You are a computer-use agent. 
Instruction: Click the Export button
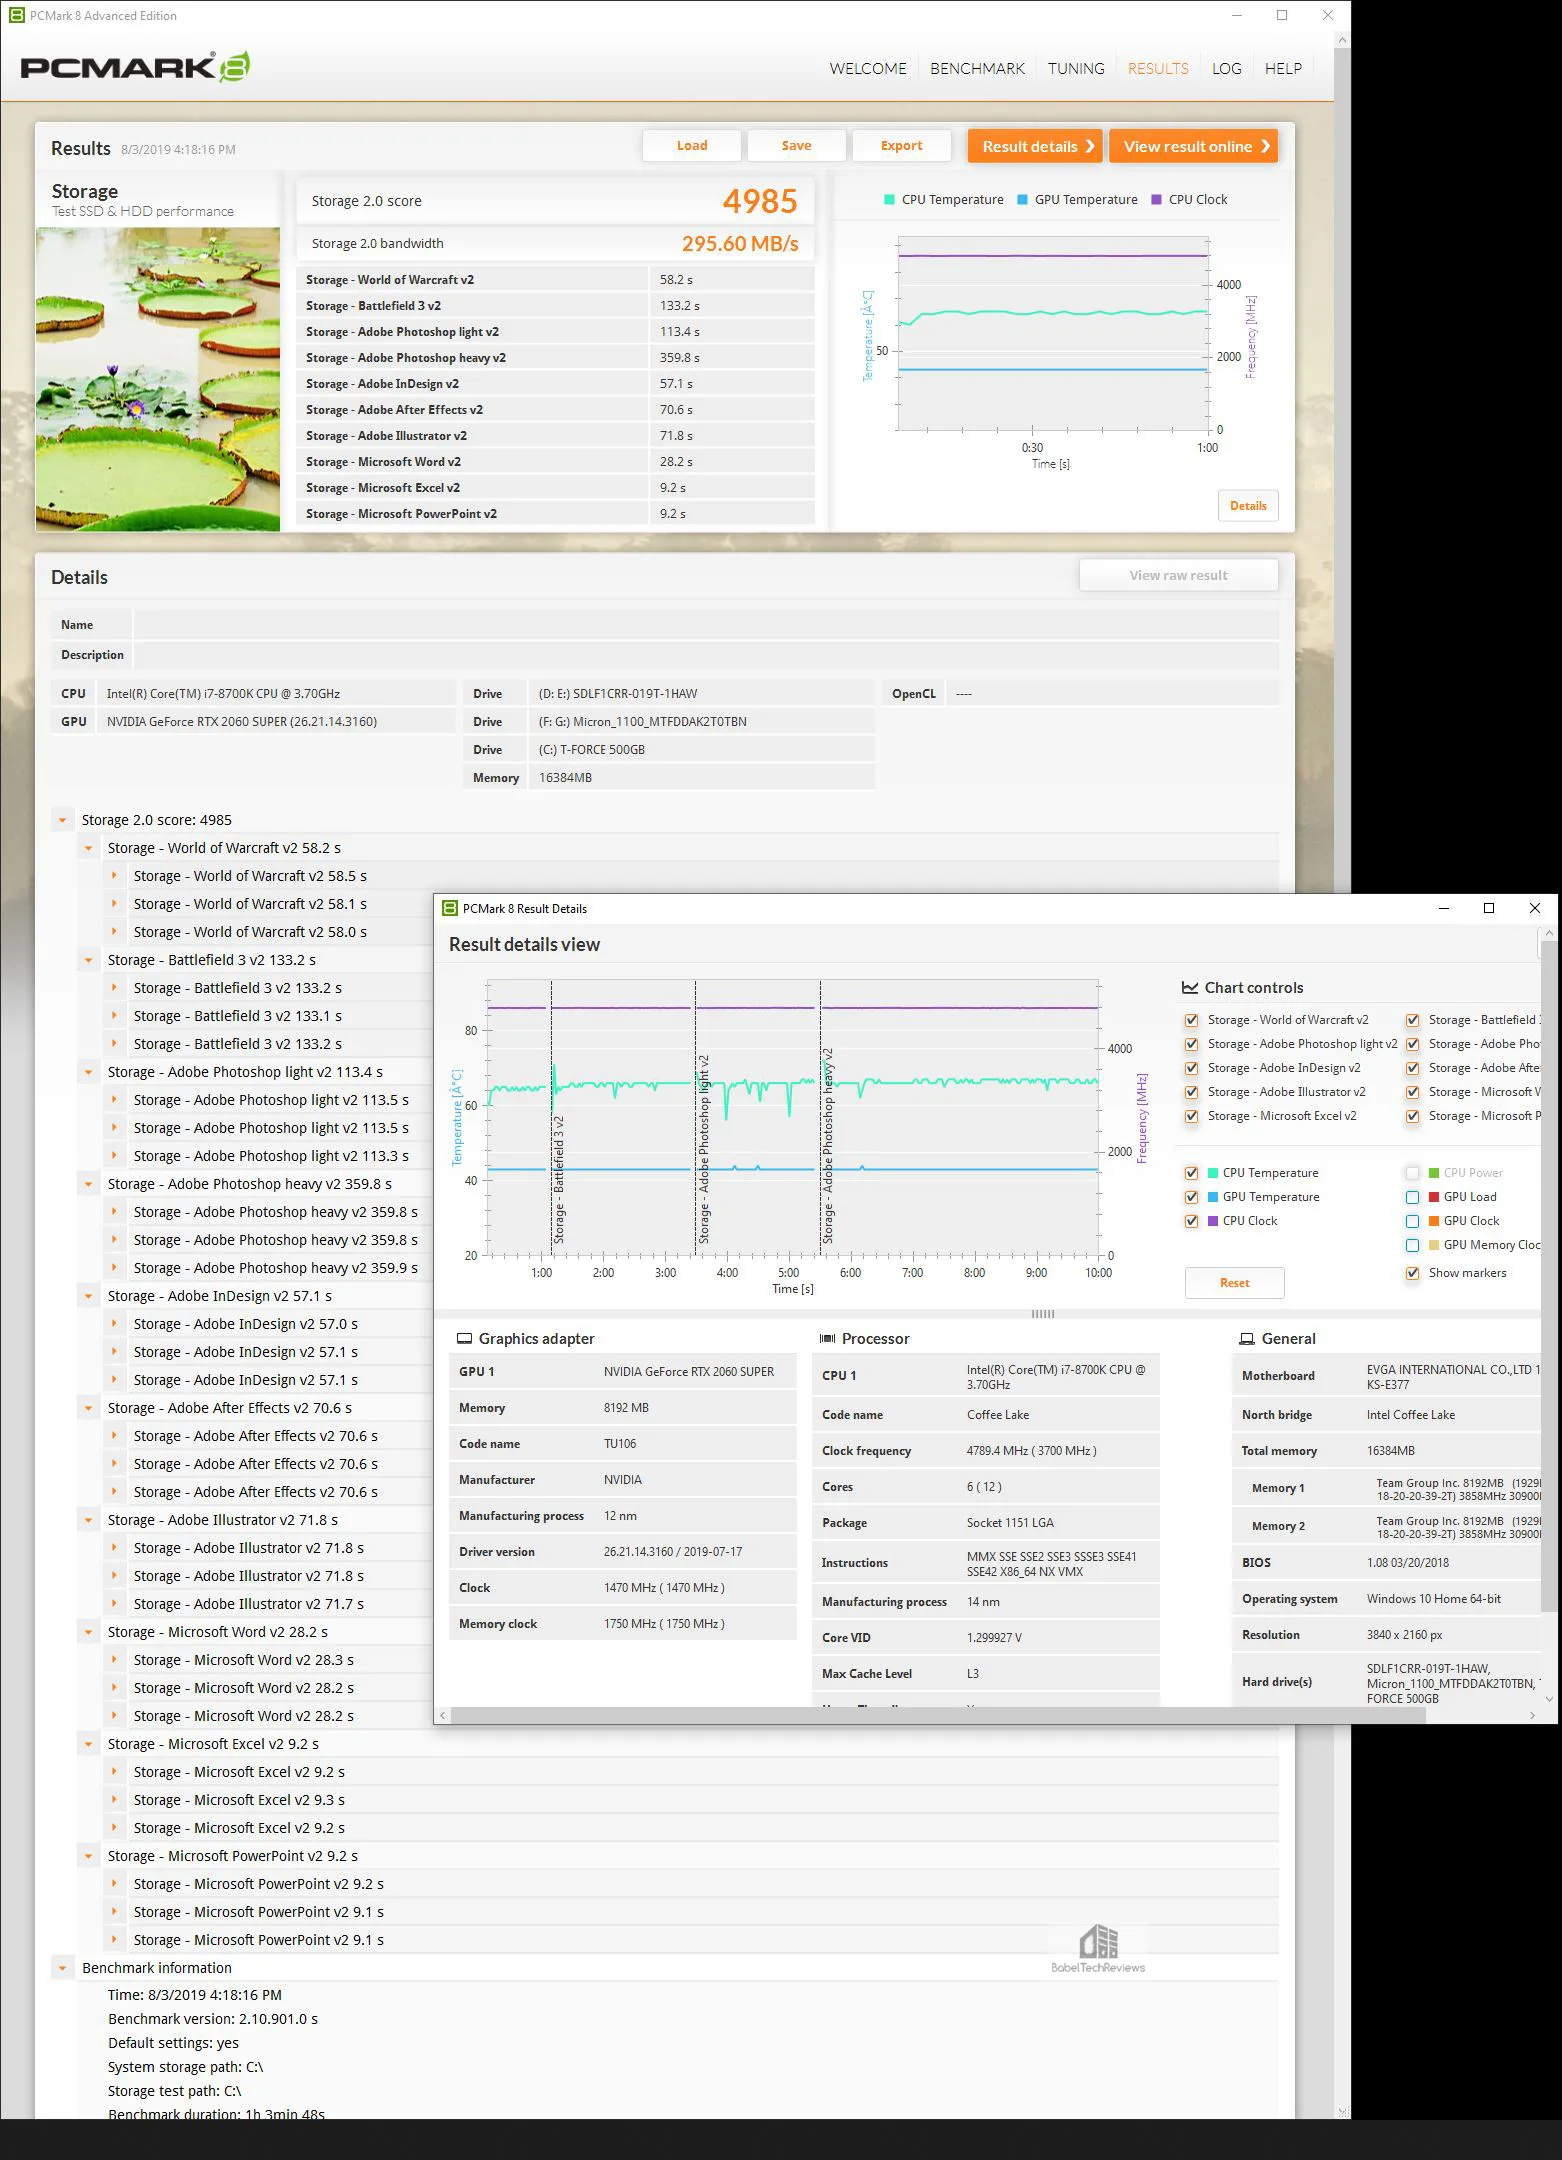coord(901,145)
